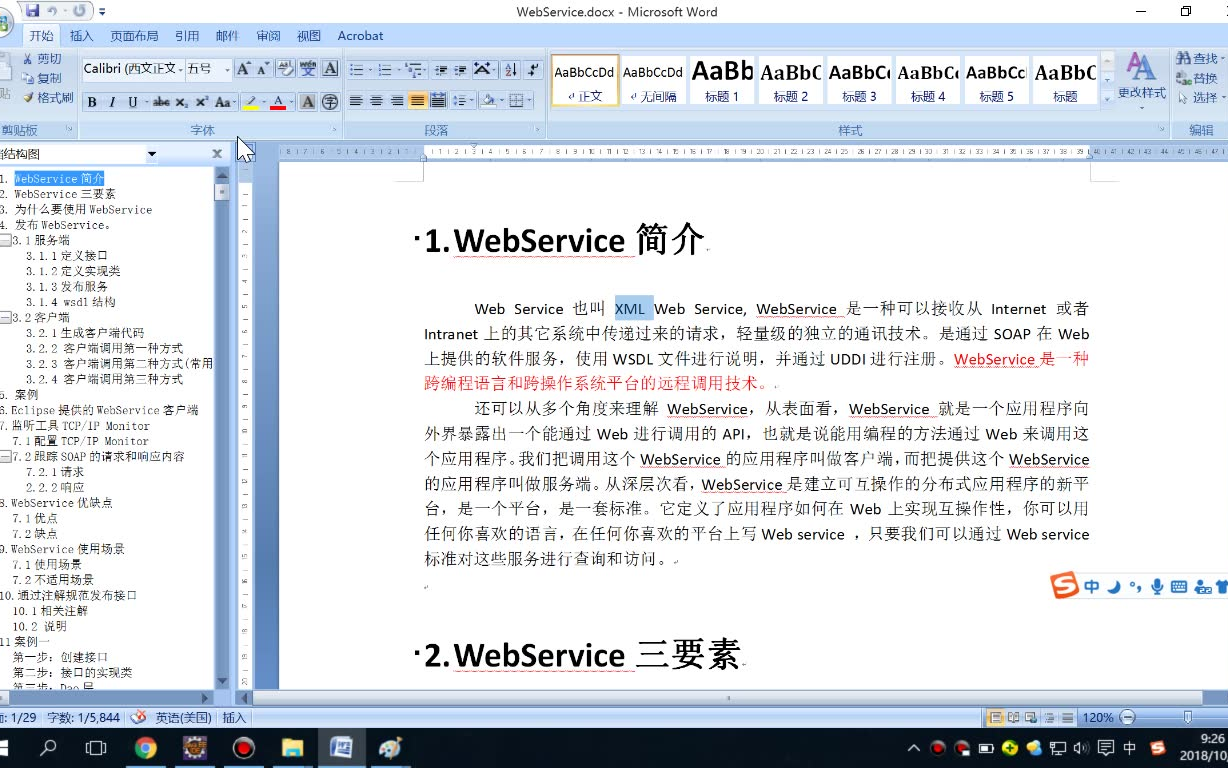Toggle strikethrough formatting
Viewport: 1228px width, 768px height.
(x=161, y=101)
